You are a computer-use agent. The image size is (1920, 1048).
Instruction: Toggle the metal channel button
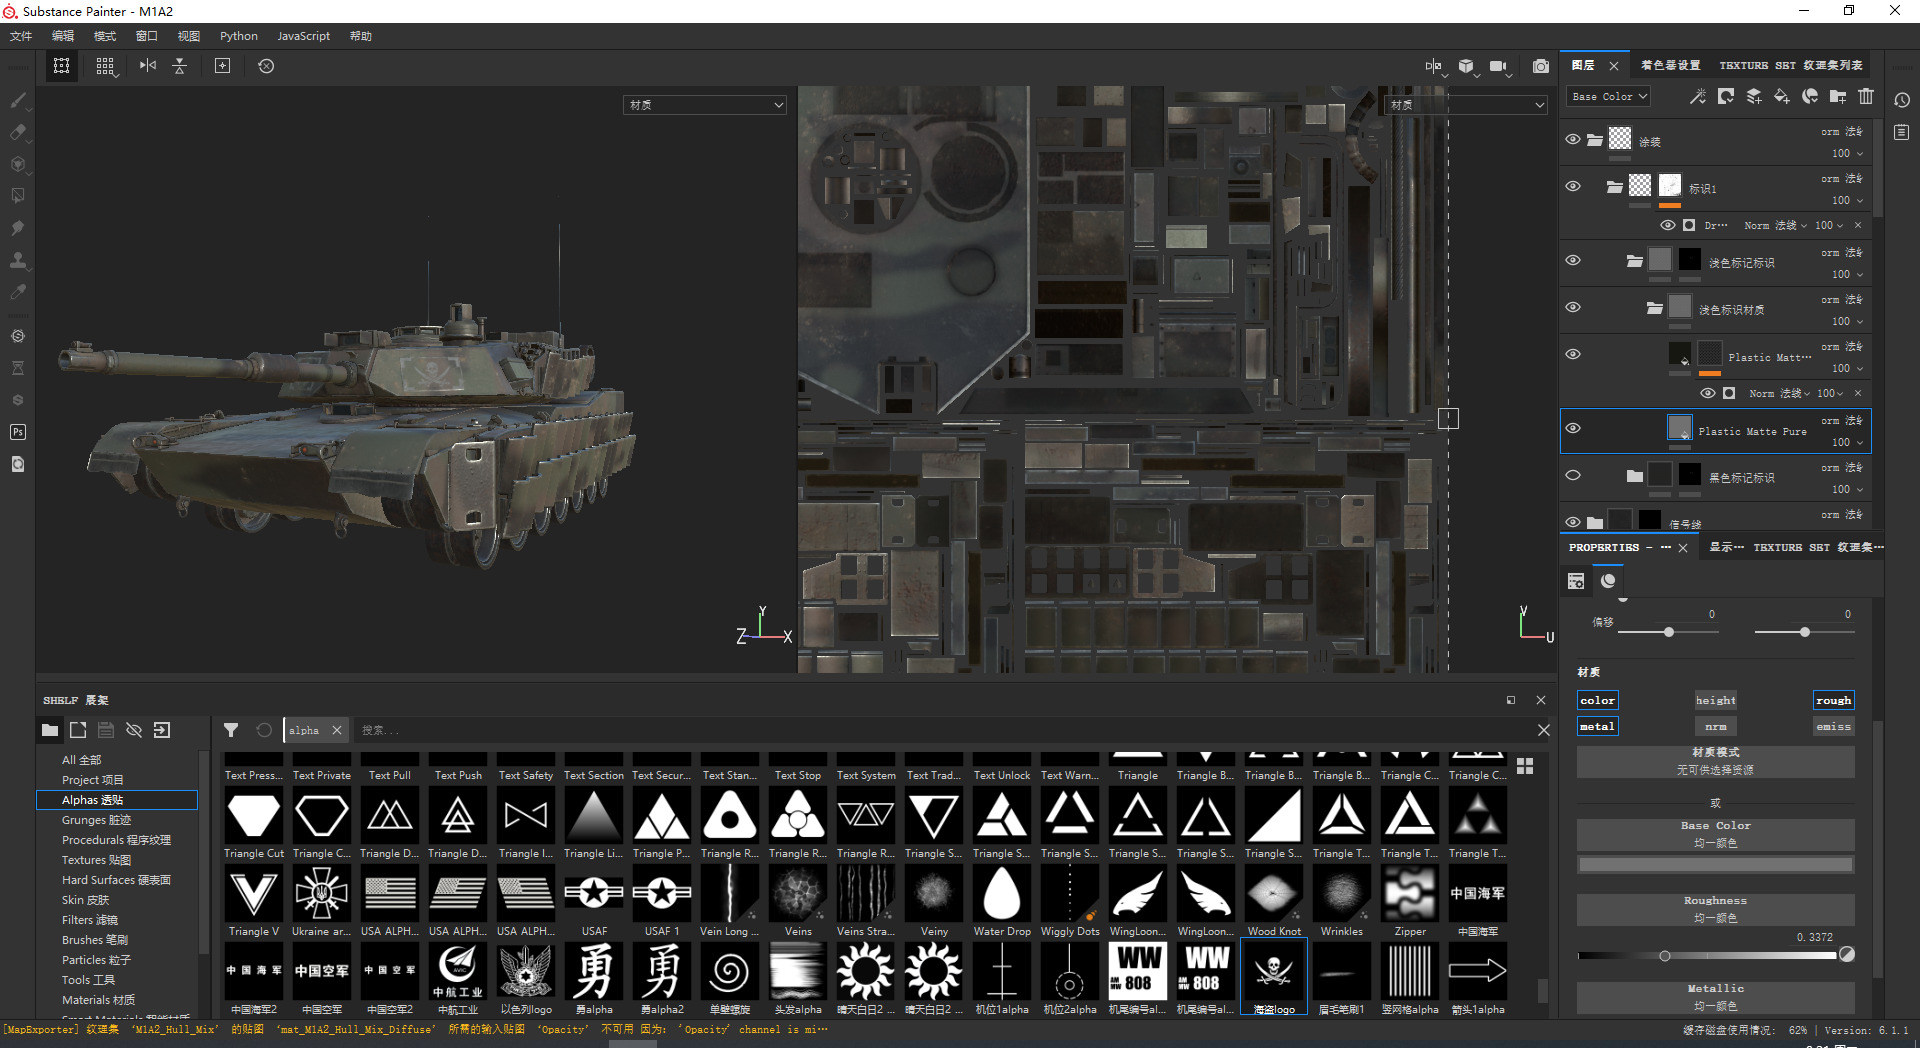click(x=1598, y=727)
